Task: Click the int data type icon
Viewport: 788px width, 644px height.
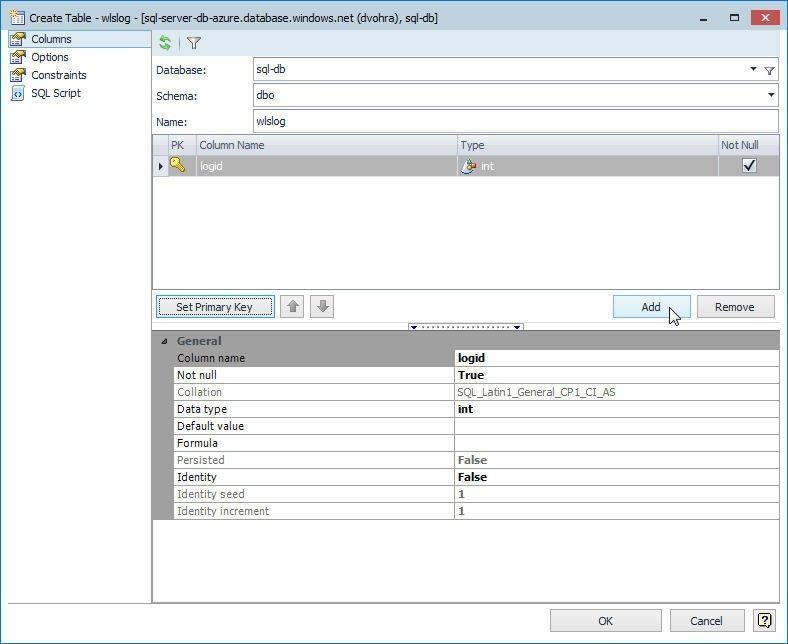Action: coord(468,166)
